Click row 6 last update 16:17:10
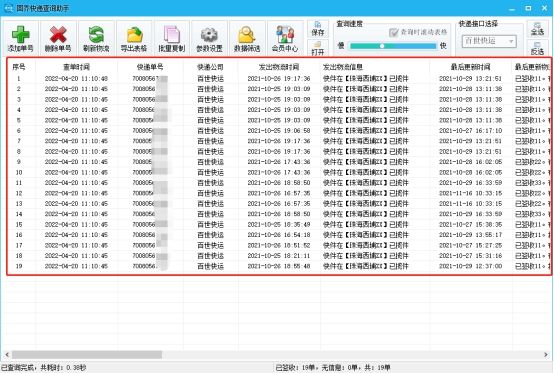 471,131
